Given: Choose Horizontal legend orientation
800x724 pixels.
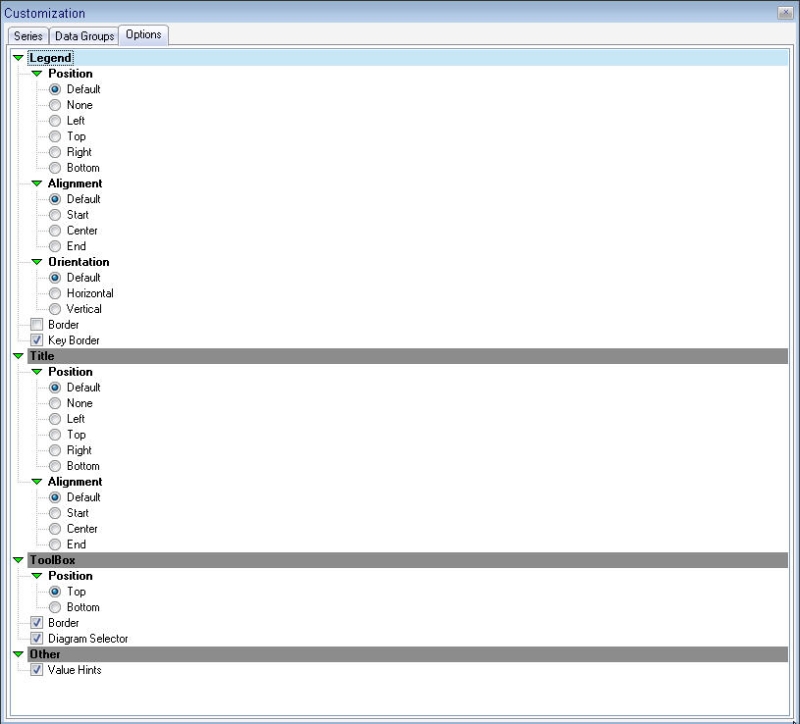Looking at the screenshot, I should click(55, 294).
